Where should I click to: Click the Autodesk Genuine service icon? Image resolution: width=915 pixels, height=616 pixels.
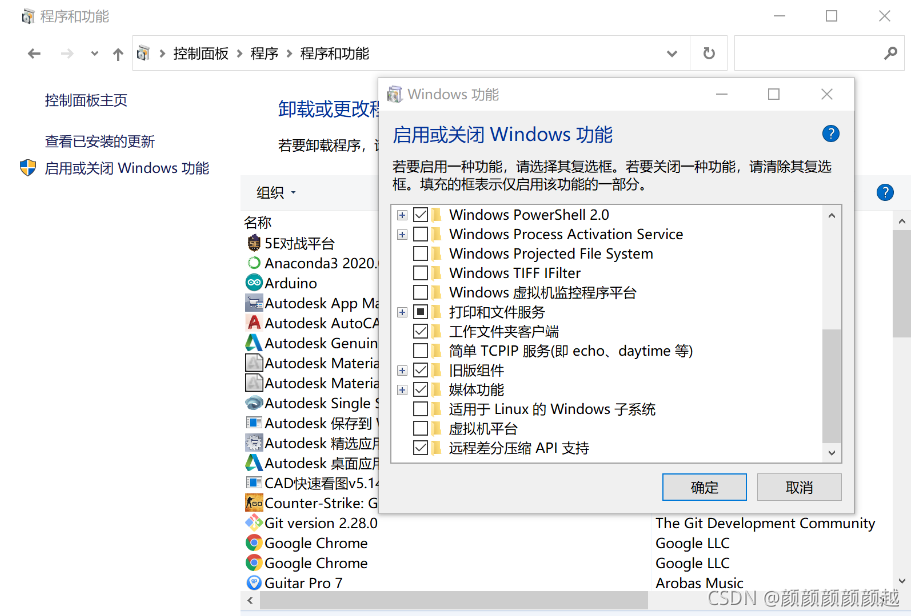(254, 342)
